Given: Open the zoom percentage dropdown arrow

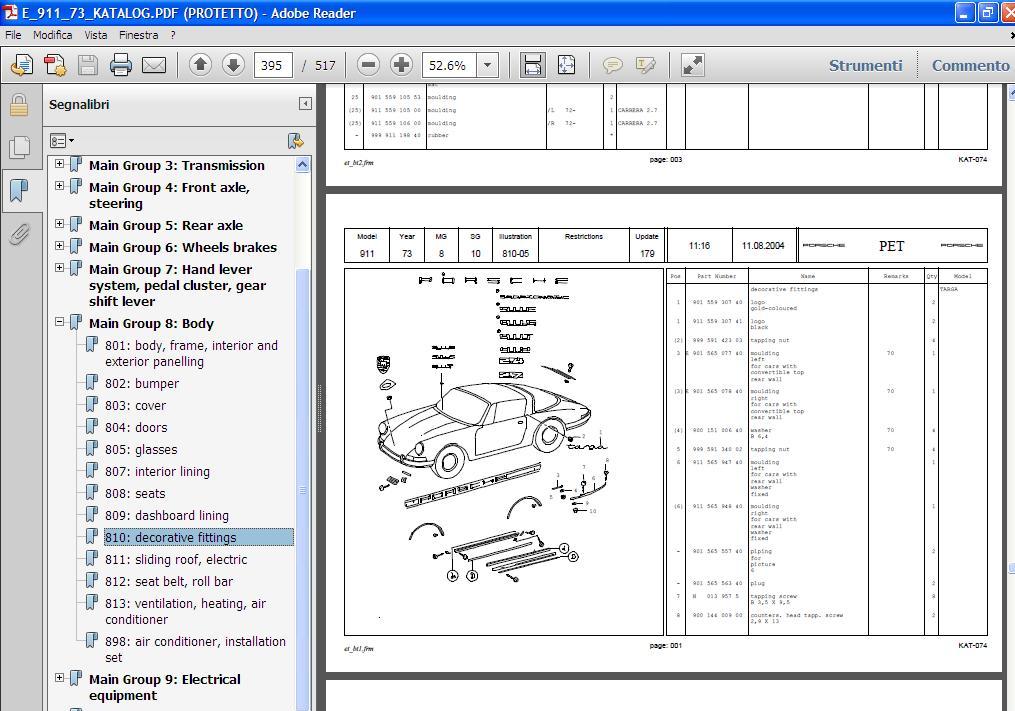Looking at the screenshot, I should 487,65.
